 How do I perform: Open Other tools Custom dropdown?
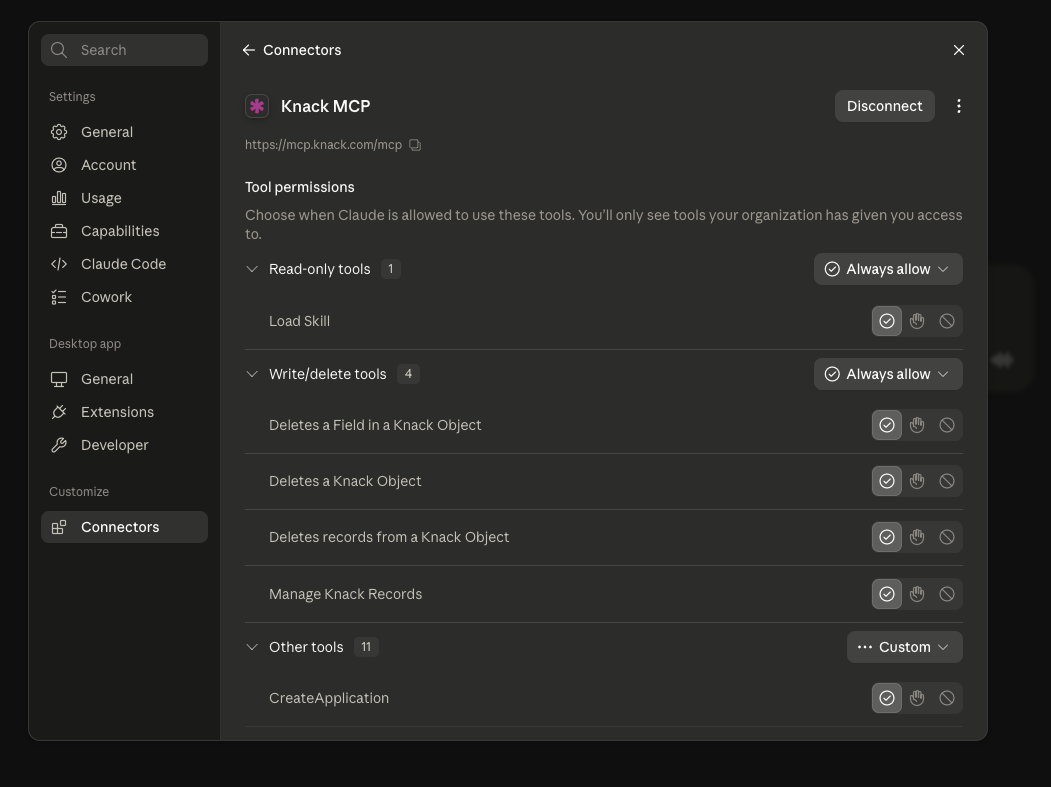(905, 647)
